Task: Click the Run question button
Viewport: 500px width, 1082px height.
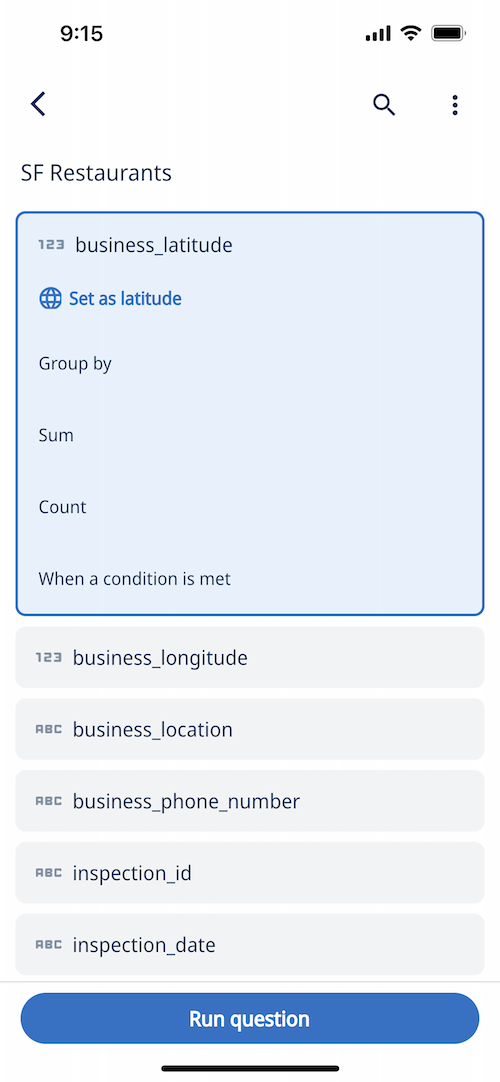Action: pos(250,1019)
